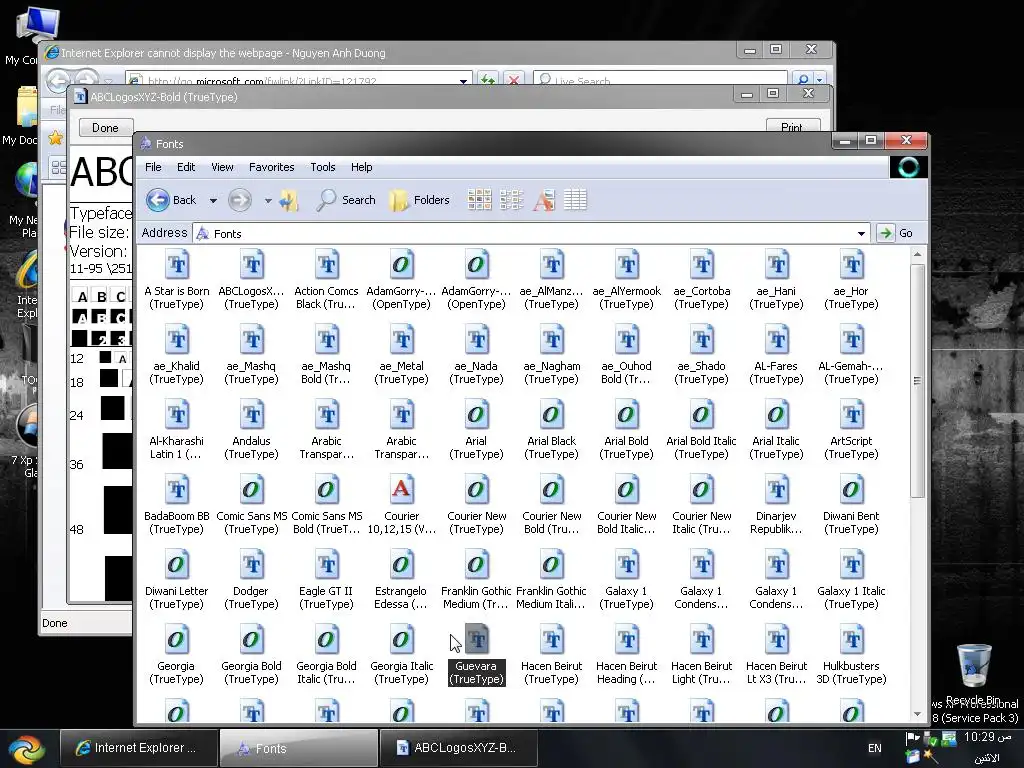Select the ArtScript font icon
The width and height of the screenshot is (1024, 768).
tap(852, 415)
